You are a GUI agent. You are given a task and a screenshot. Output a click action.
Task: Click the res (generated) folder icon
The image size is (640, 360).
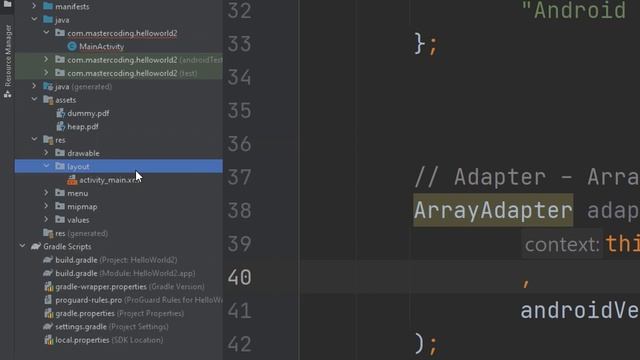tap(48, 233)
